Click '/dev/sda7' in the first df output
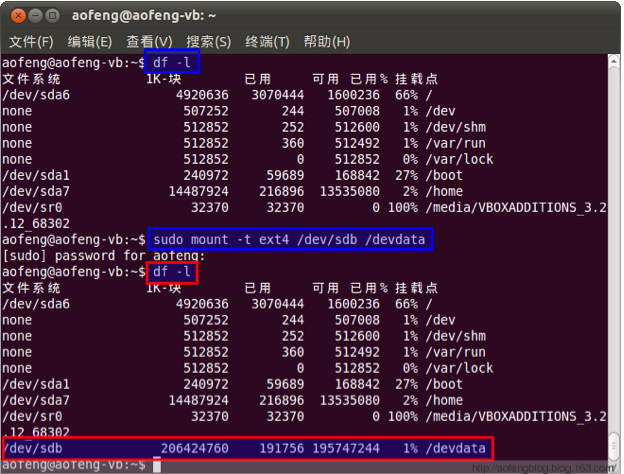This screenshot has height=474, width=624. [x=36, y=191]
